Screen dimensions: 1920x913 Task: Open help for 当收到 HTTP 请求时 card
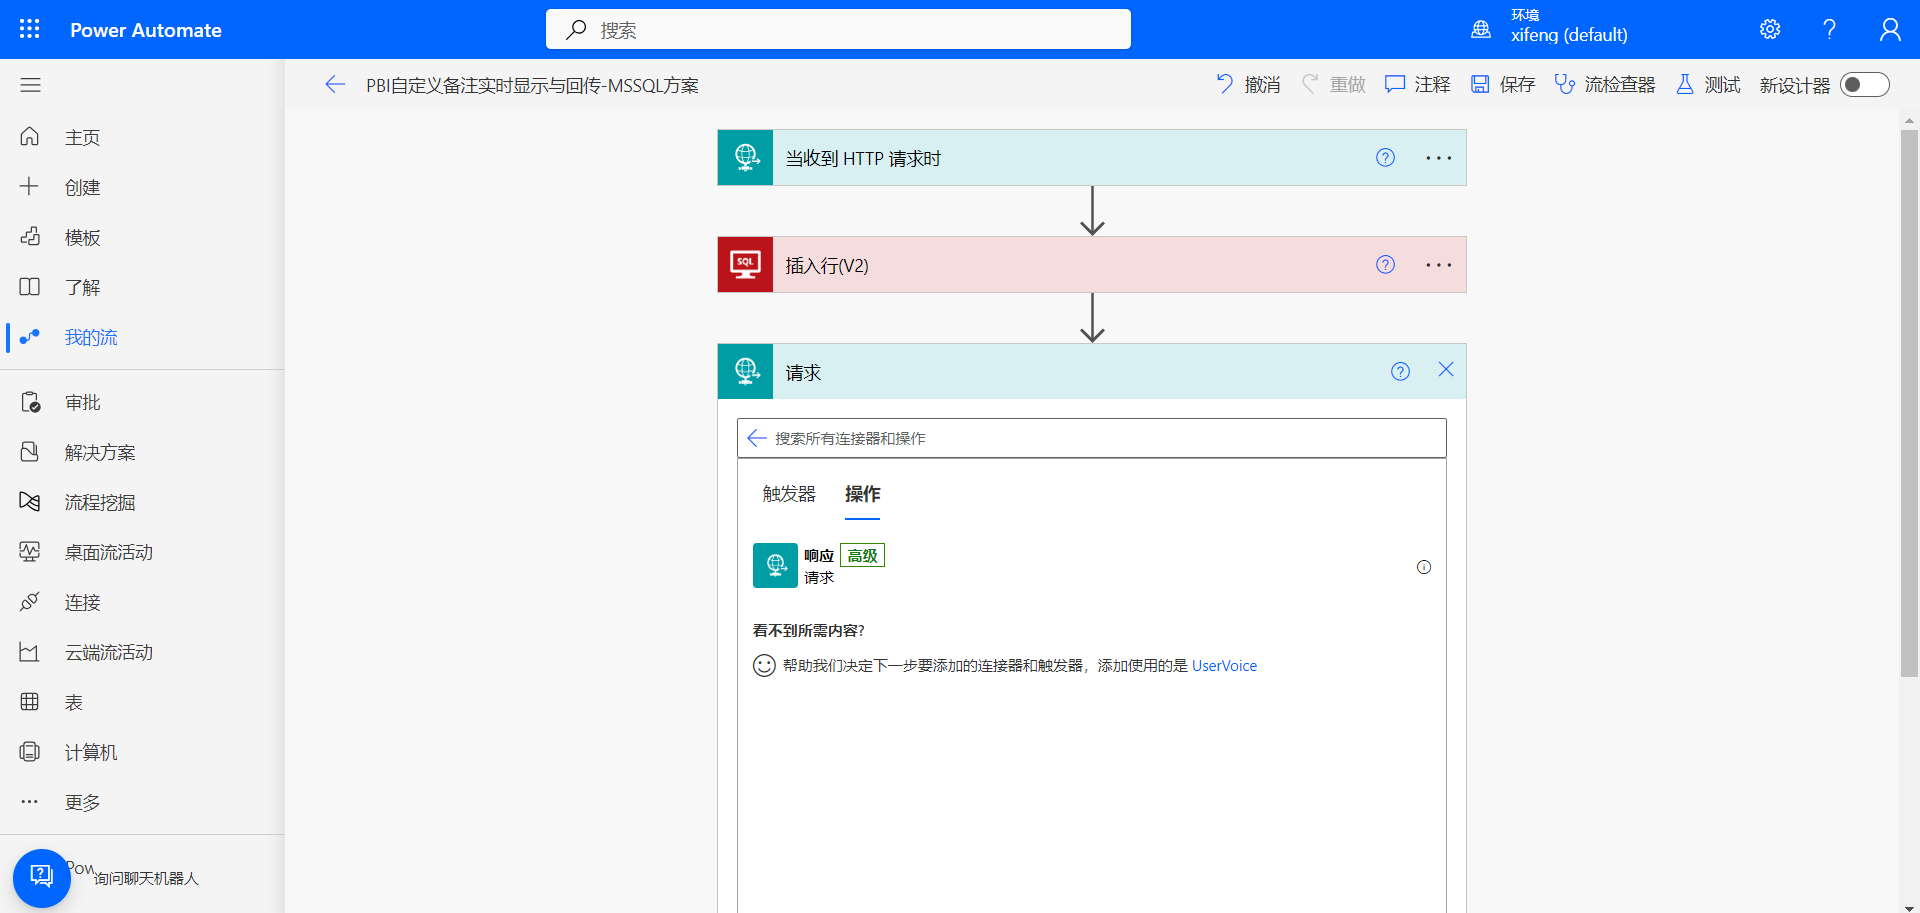click(1385, 157)
